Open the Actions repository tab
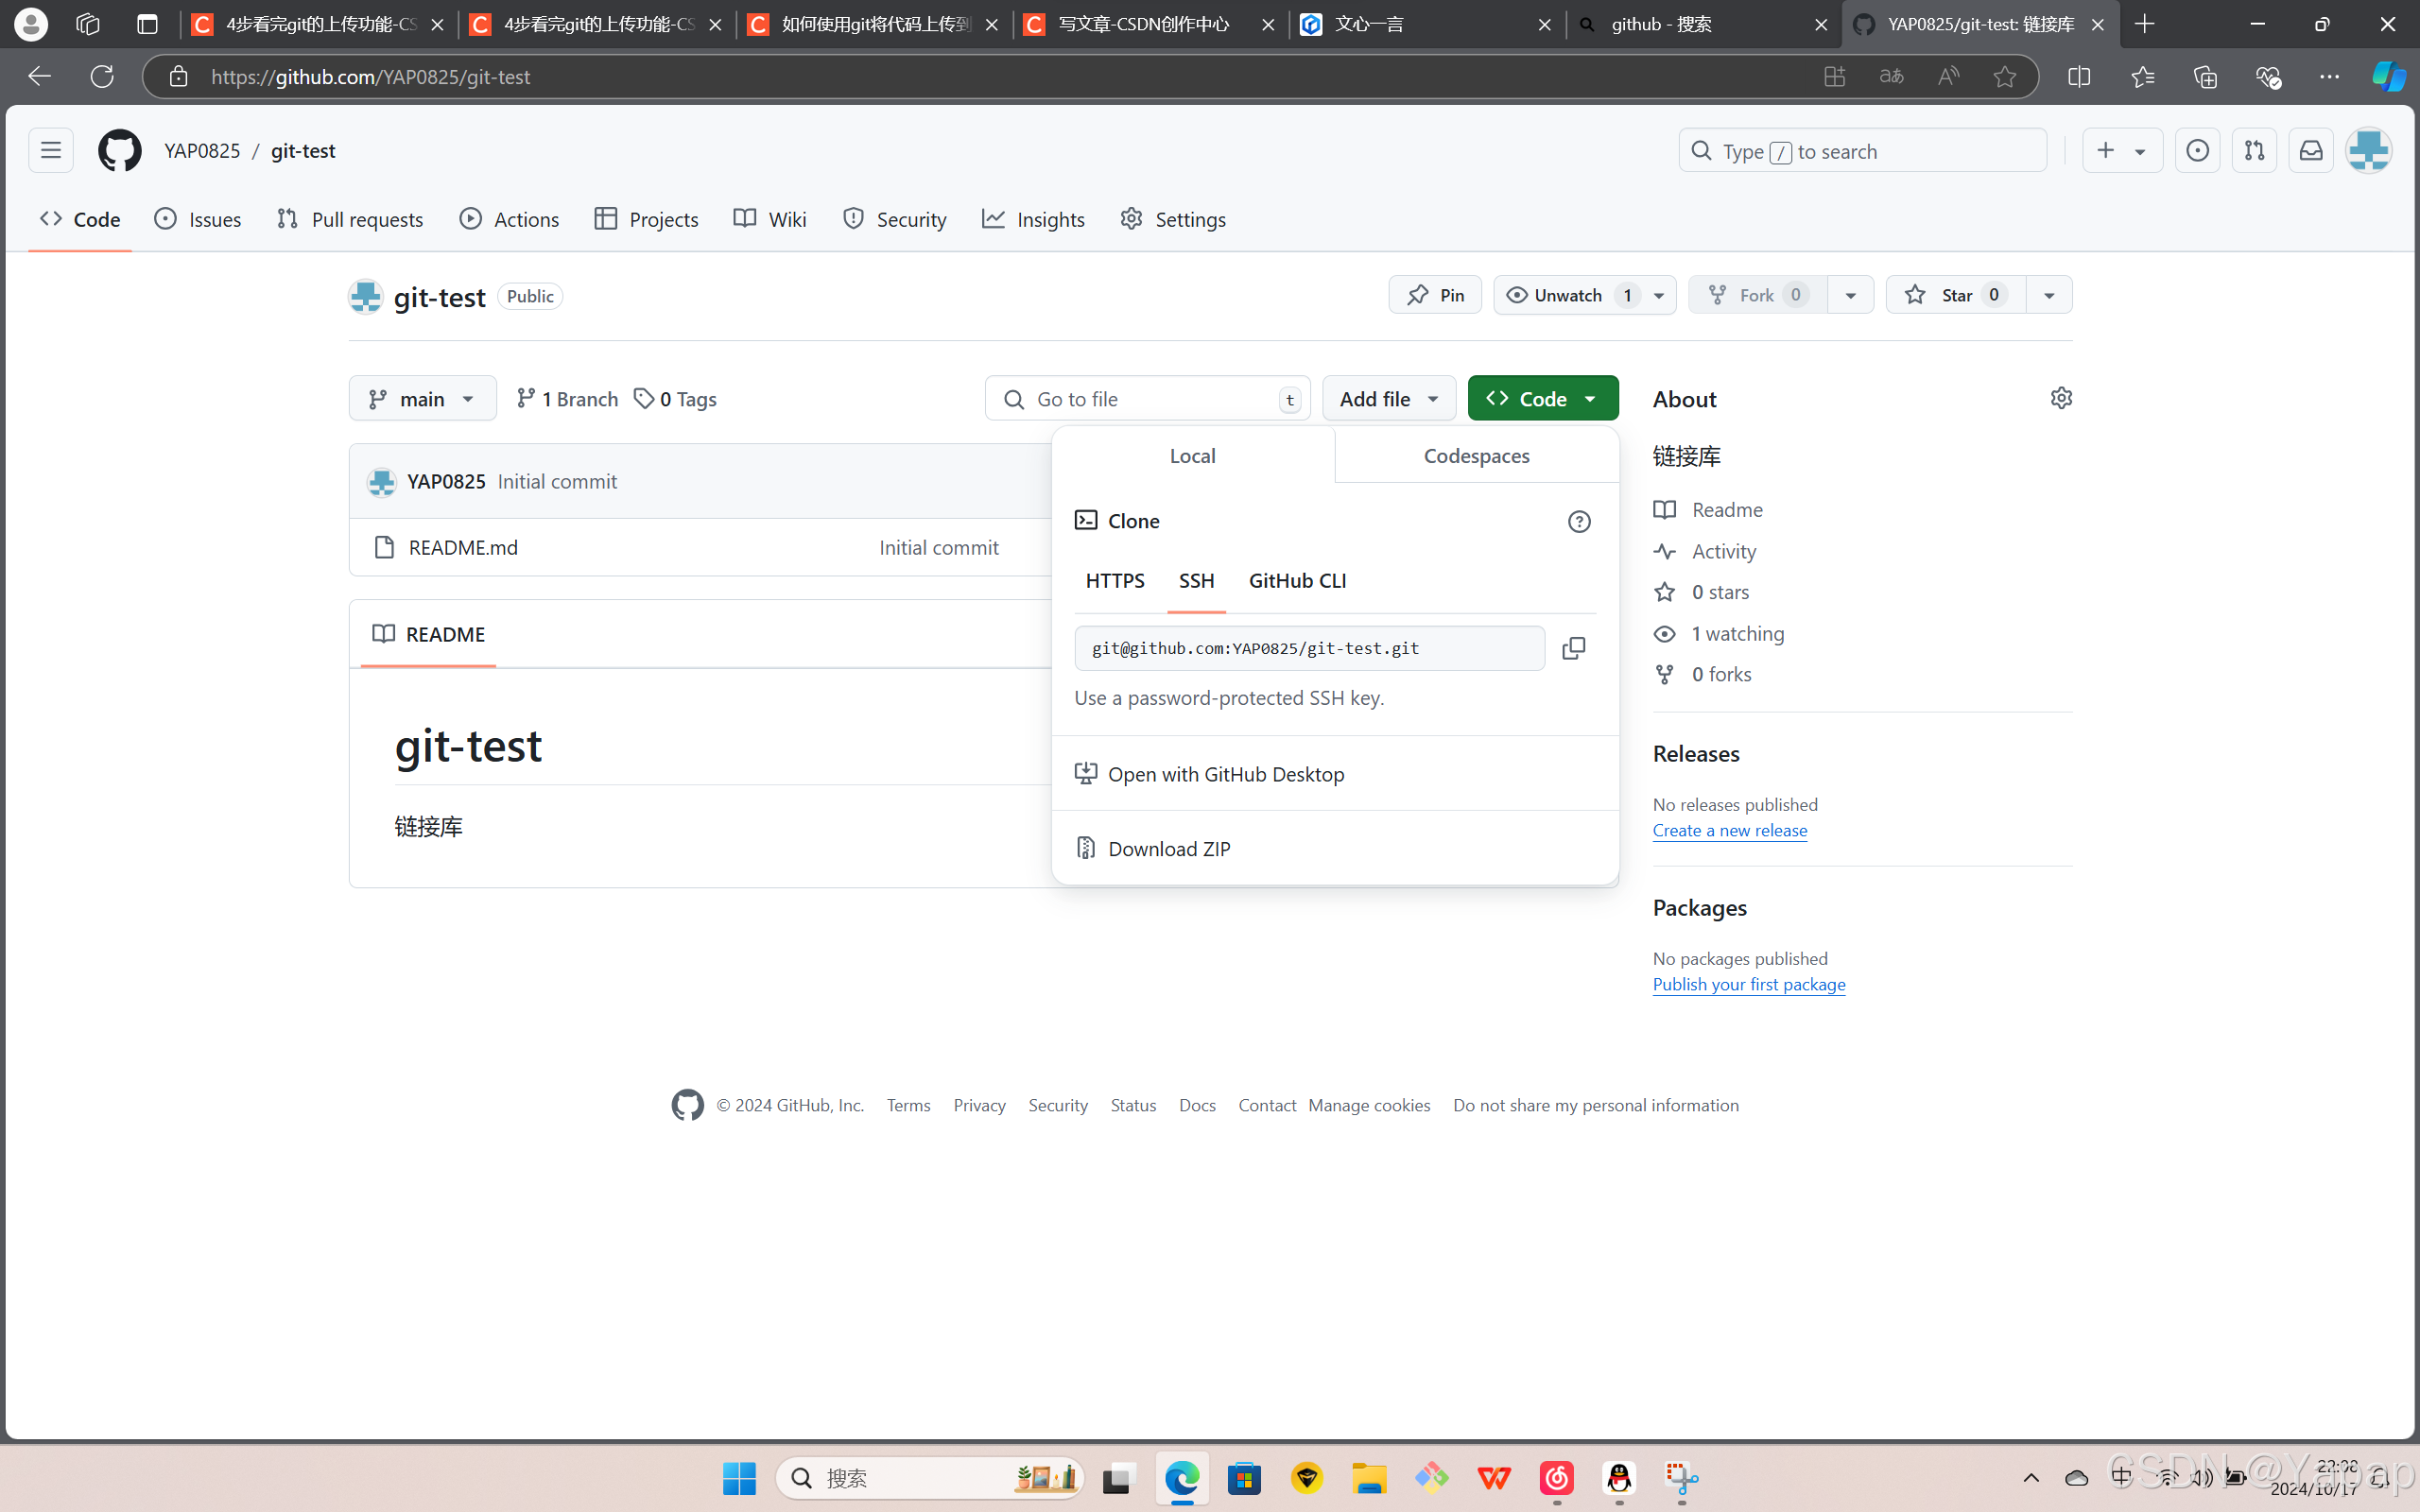 [x=509, y=219]
